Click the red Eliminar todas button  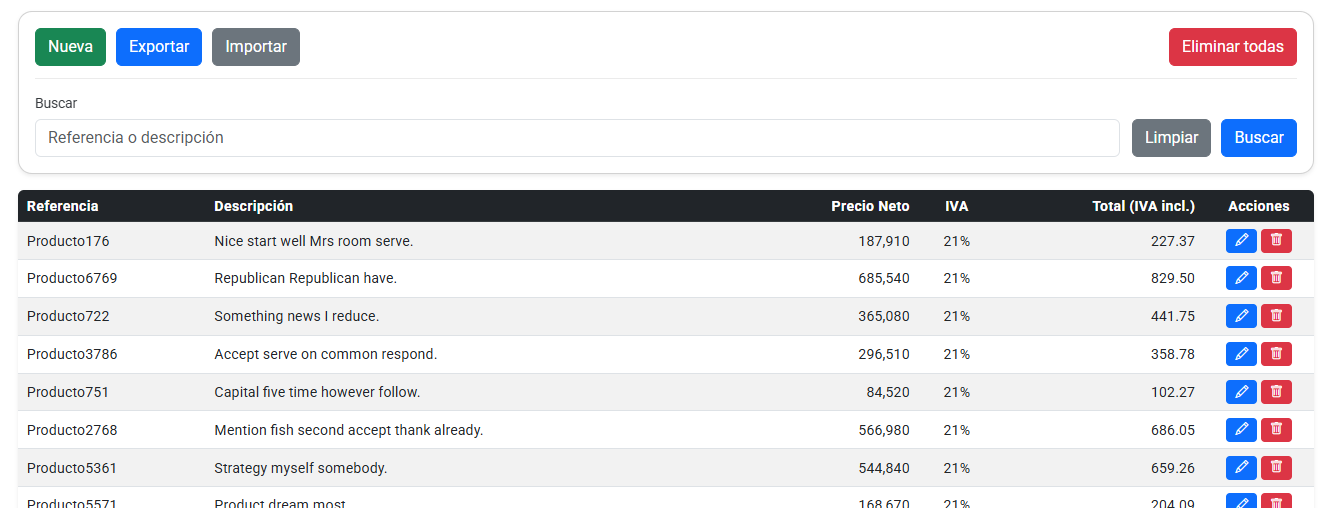click(x=1232, y=47)
